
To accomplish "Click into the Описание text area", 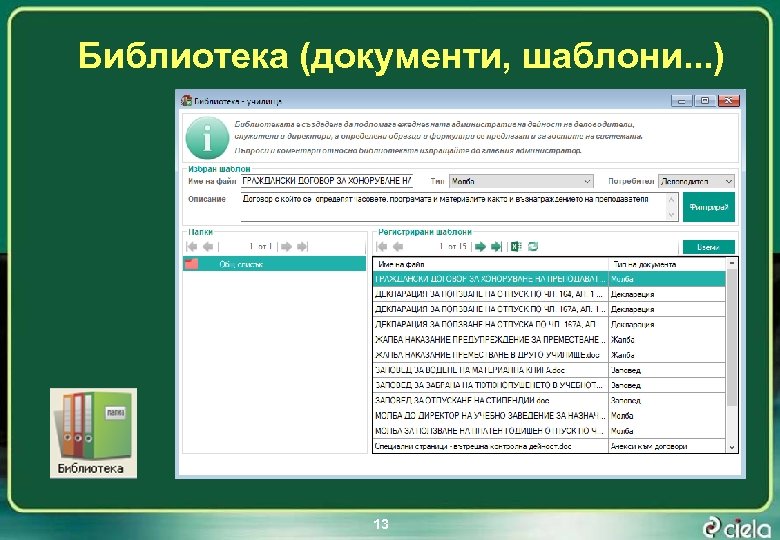I will [x=454, y=207].
